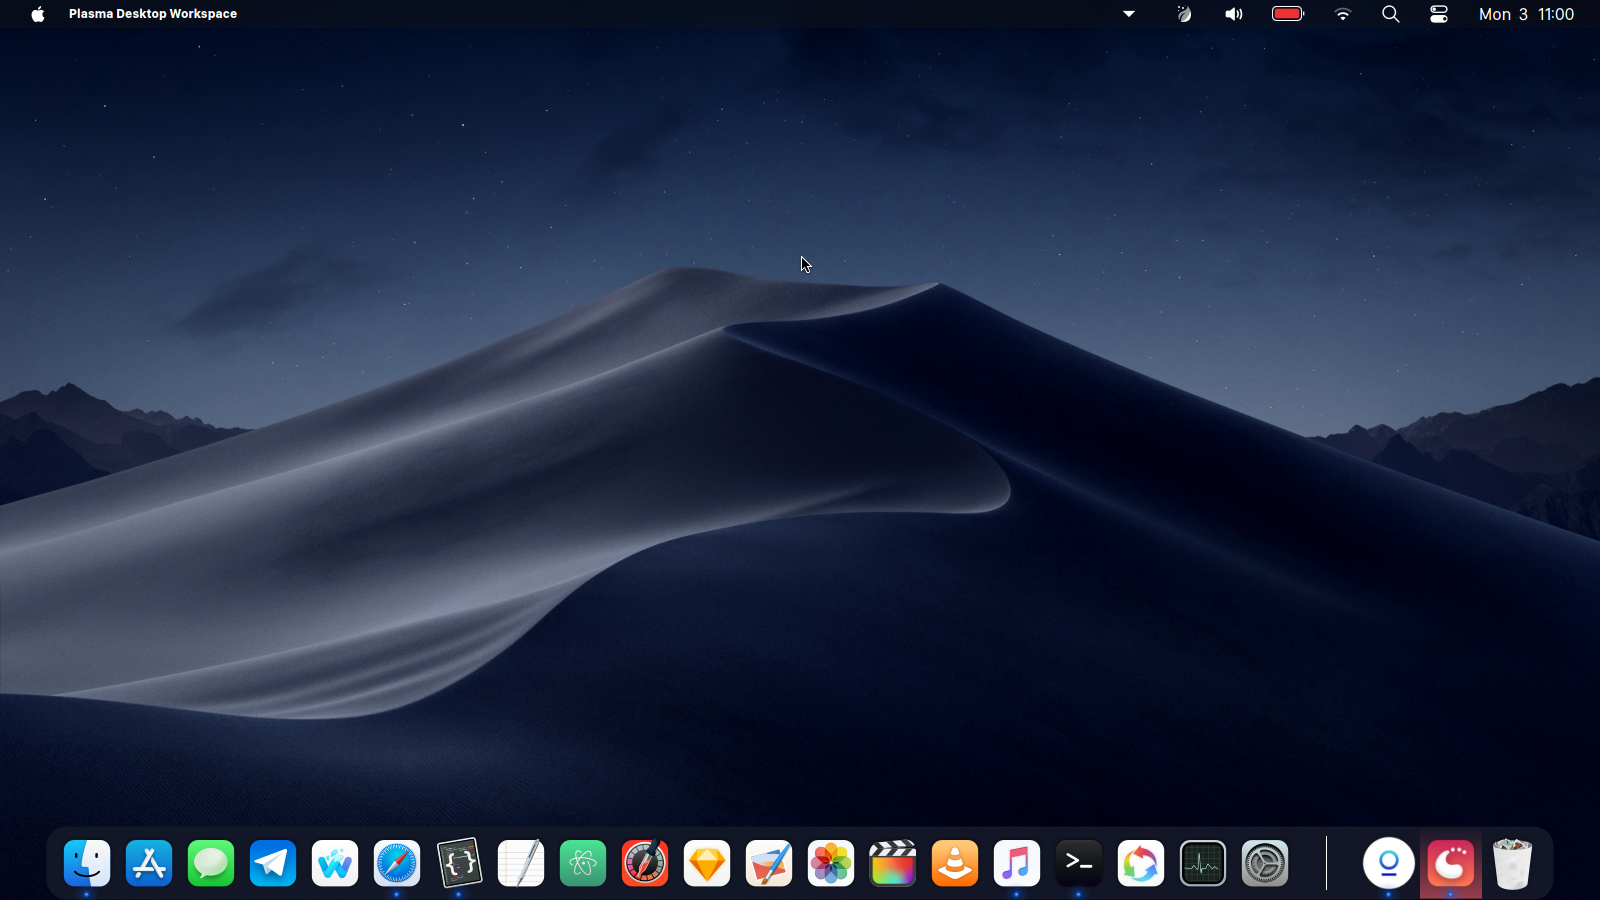Launch the App Store dock icon
This screenshot has height=900, width=1600.
tap(149, 863)
